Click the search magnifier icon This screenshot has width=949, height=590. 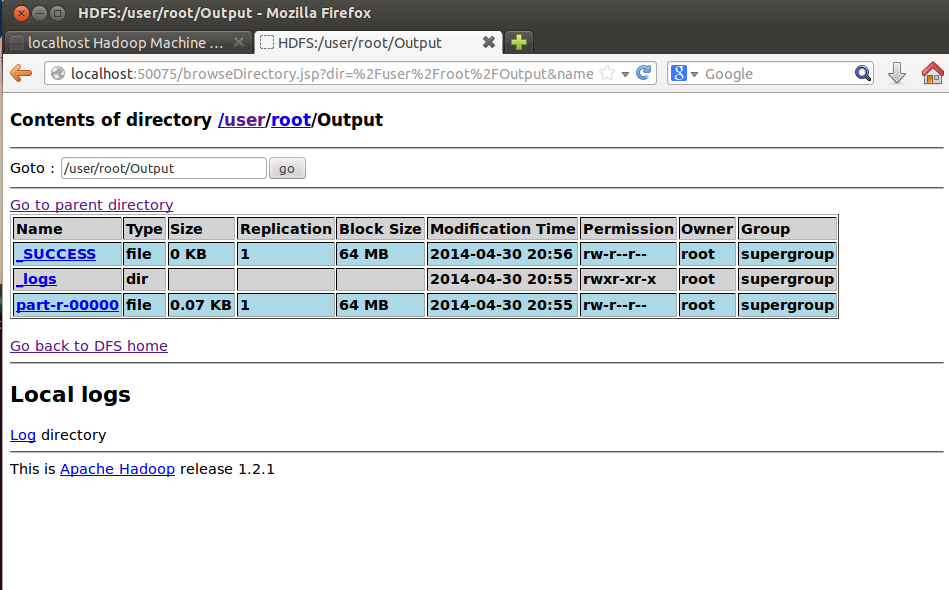pyautogui.click(x=862, y=73)
